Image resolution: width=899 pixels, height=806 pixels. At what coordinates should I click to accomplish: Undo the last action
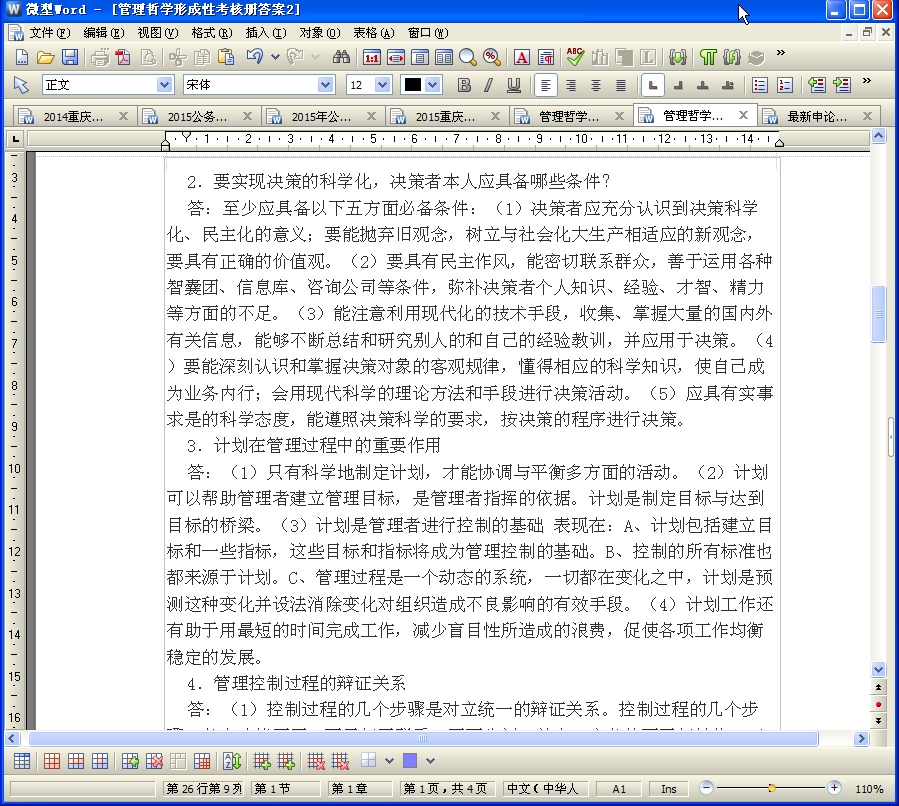pyautogui.click(x=255, y=57)
